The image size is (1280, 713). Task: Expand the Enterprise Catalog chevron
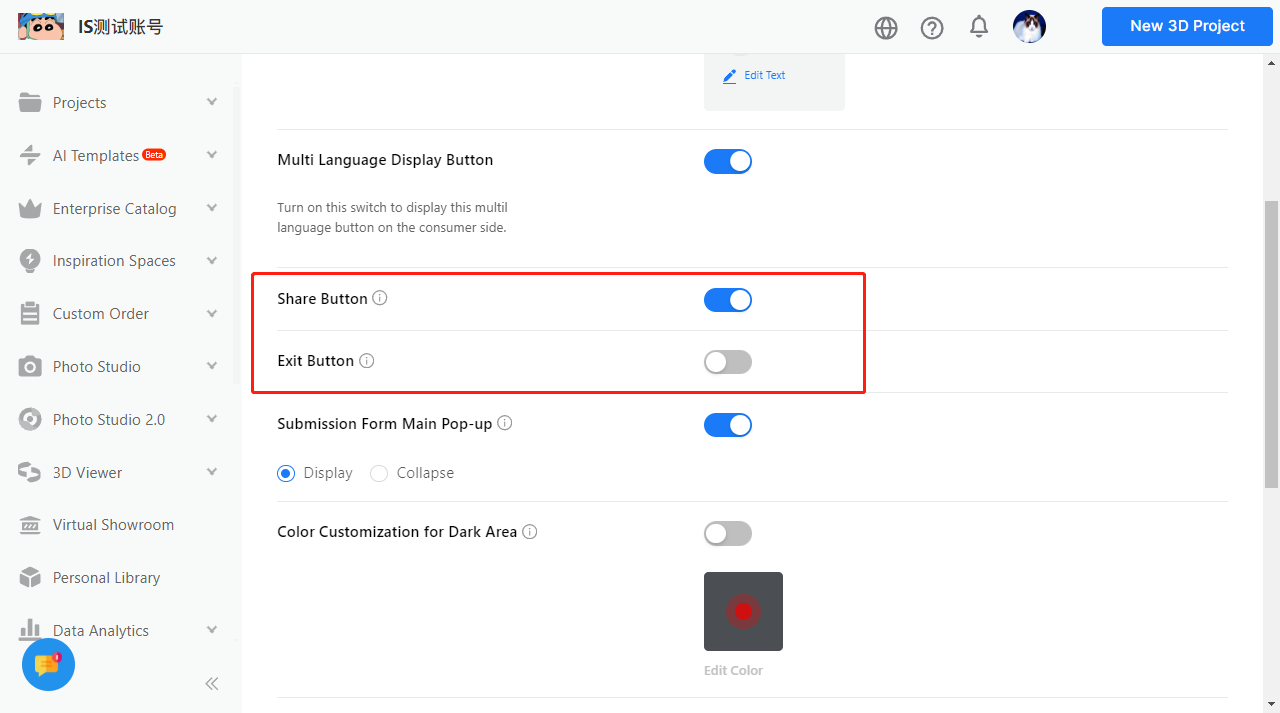click(212, 208)
